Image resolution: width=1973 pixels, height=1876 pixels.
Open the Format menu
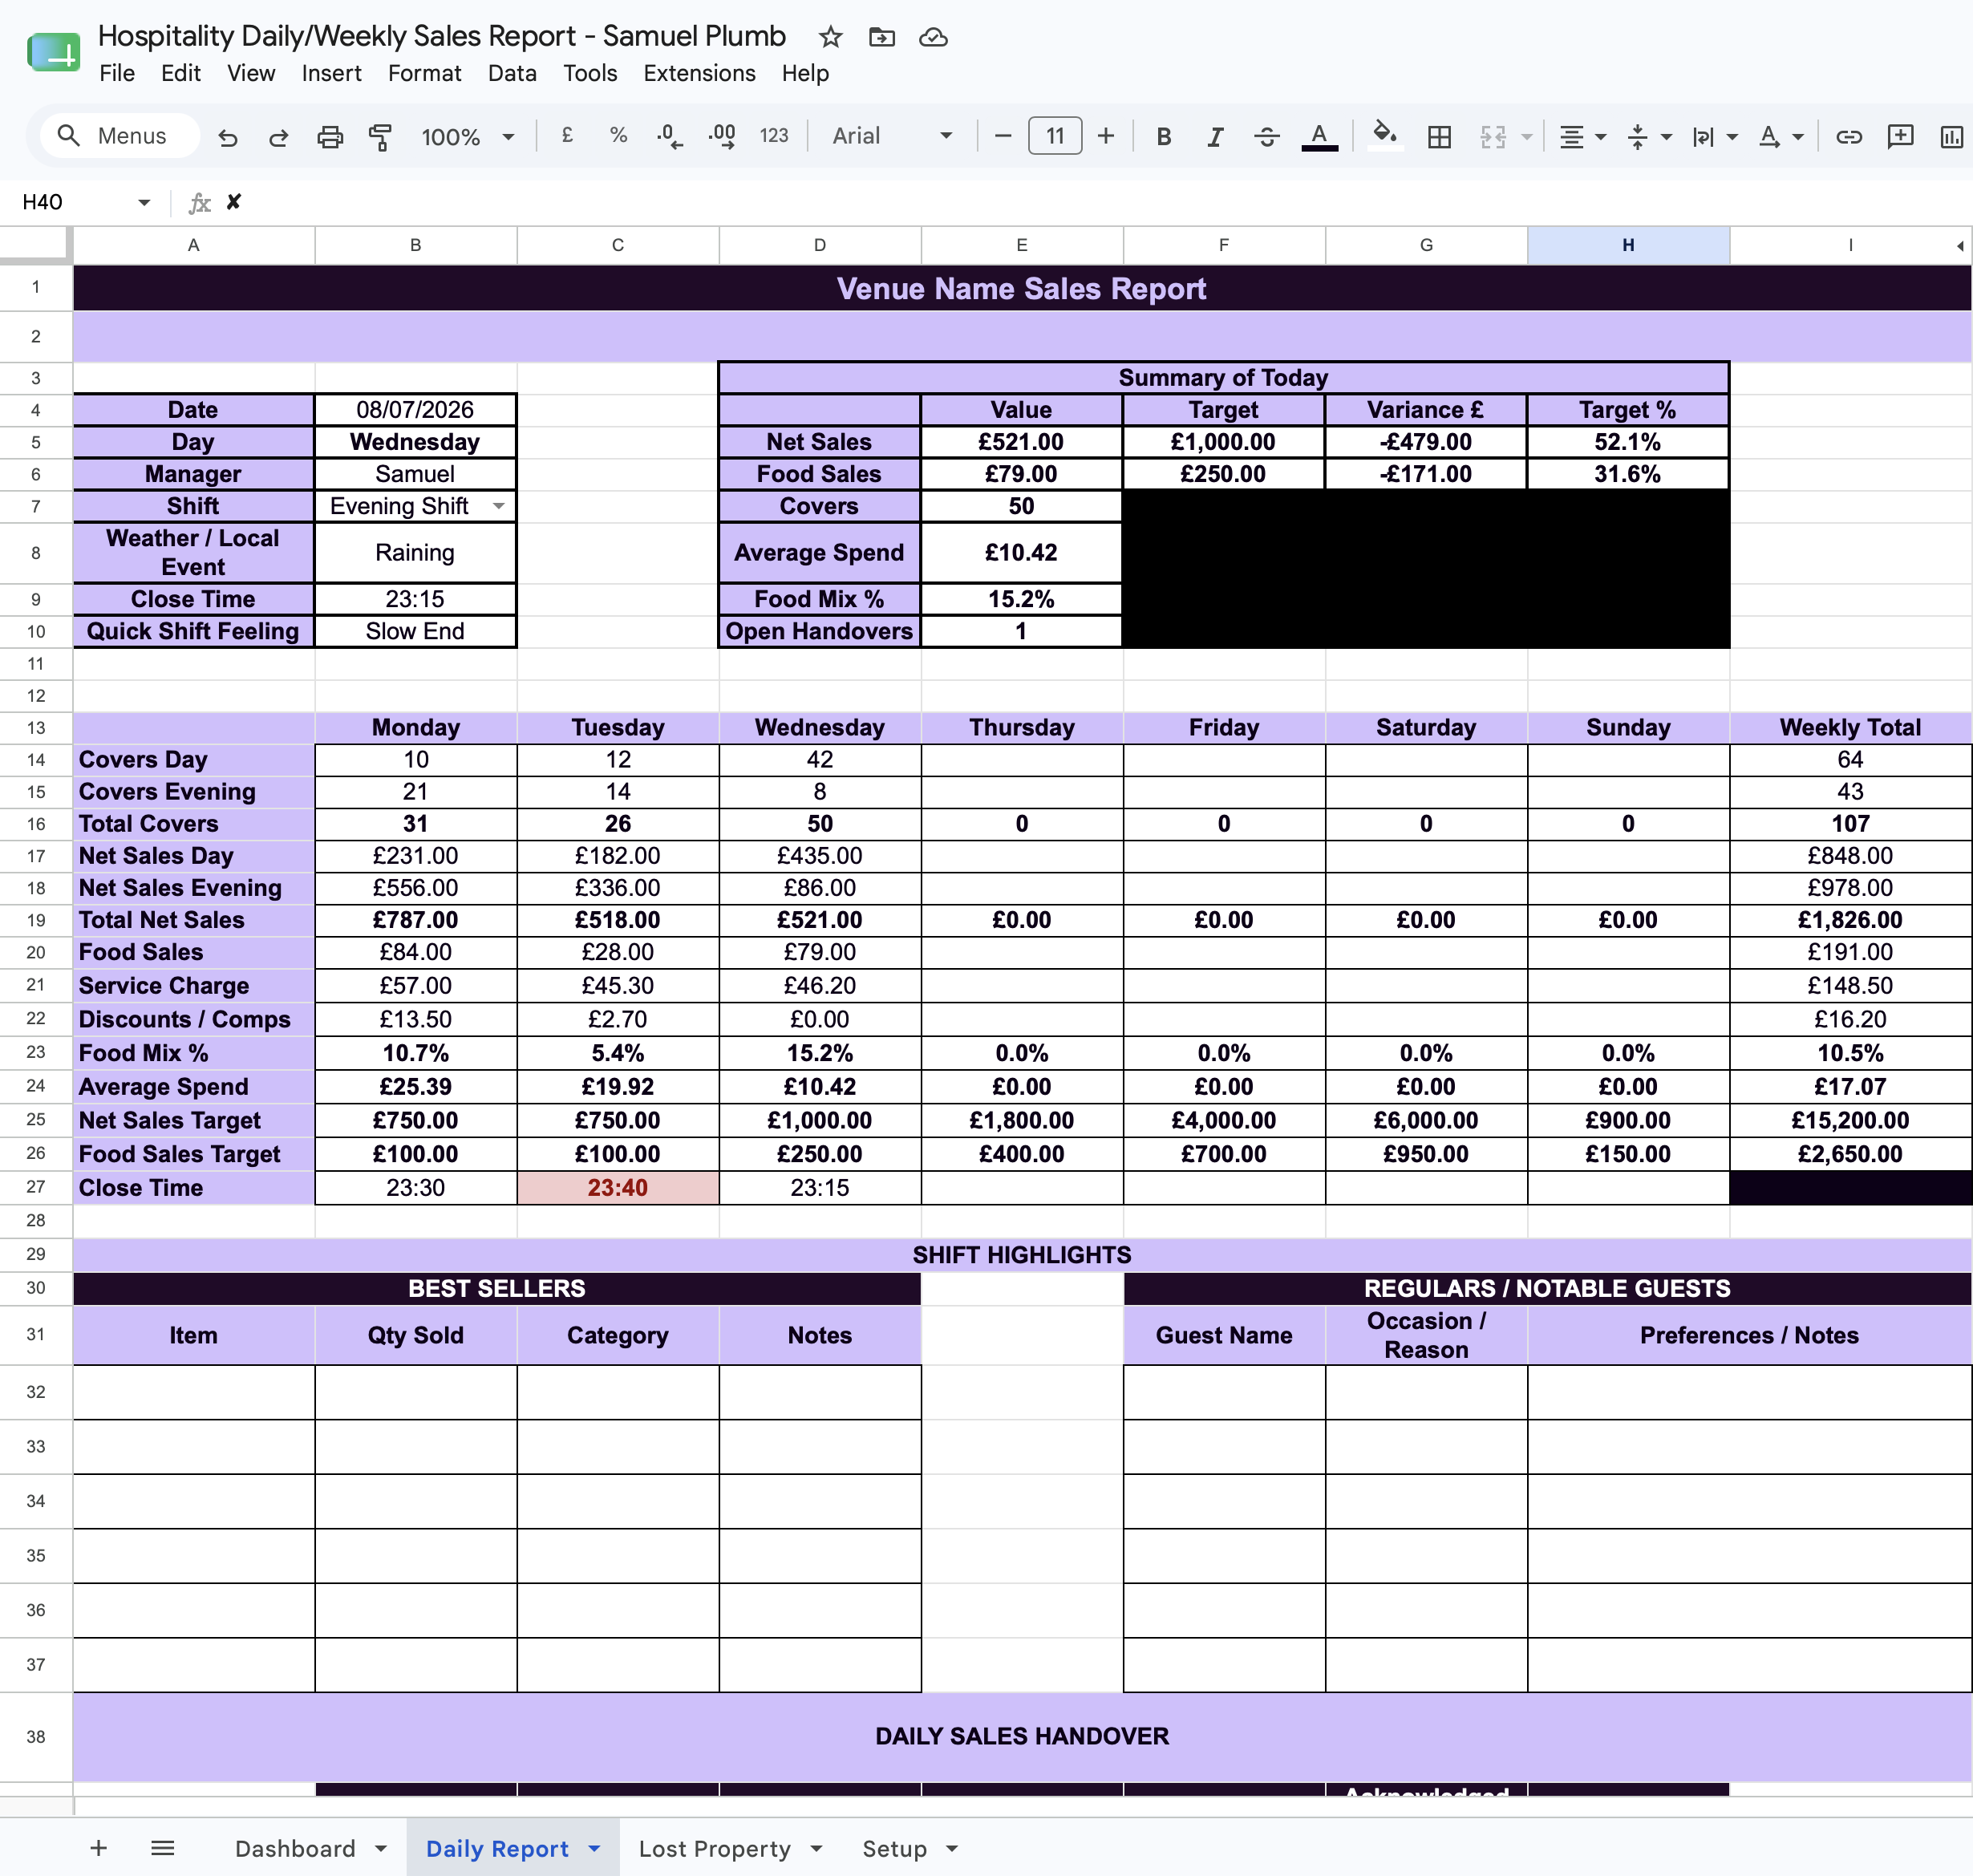coord(424,73)
